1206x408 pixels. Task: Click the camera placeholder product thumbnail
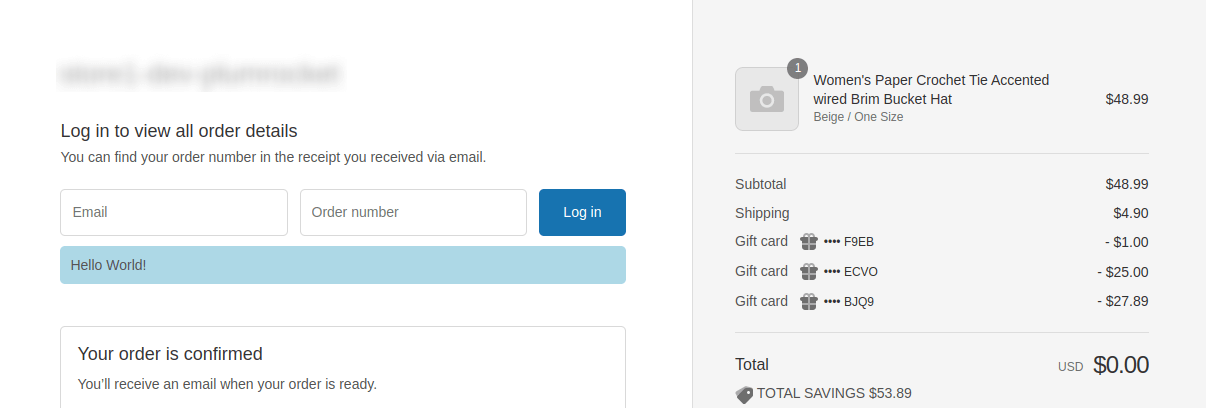point(767,99)
